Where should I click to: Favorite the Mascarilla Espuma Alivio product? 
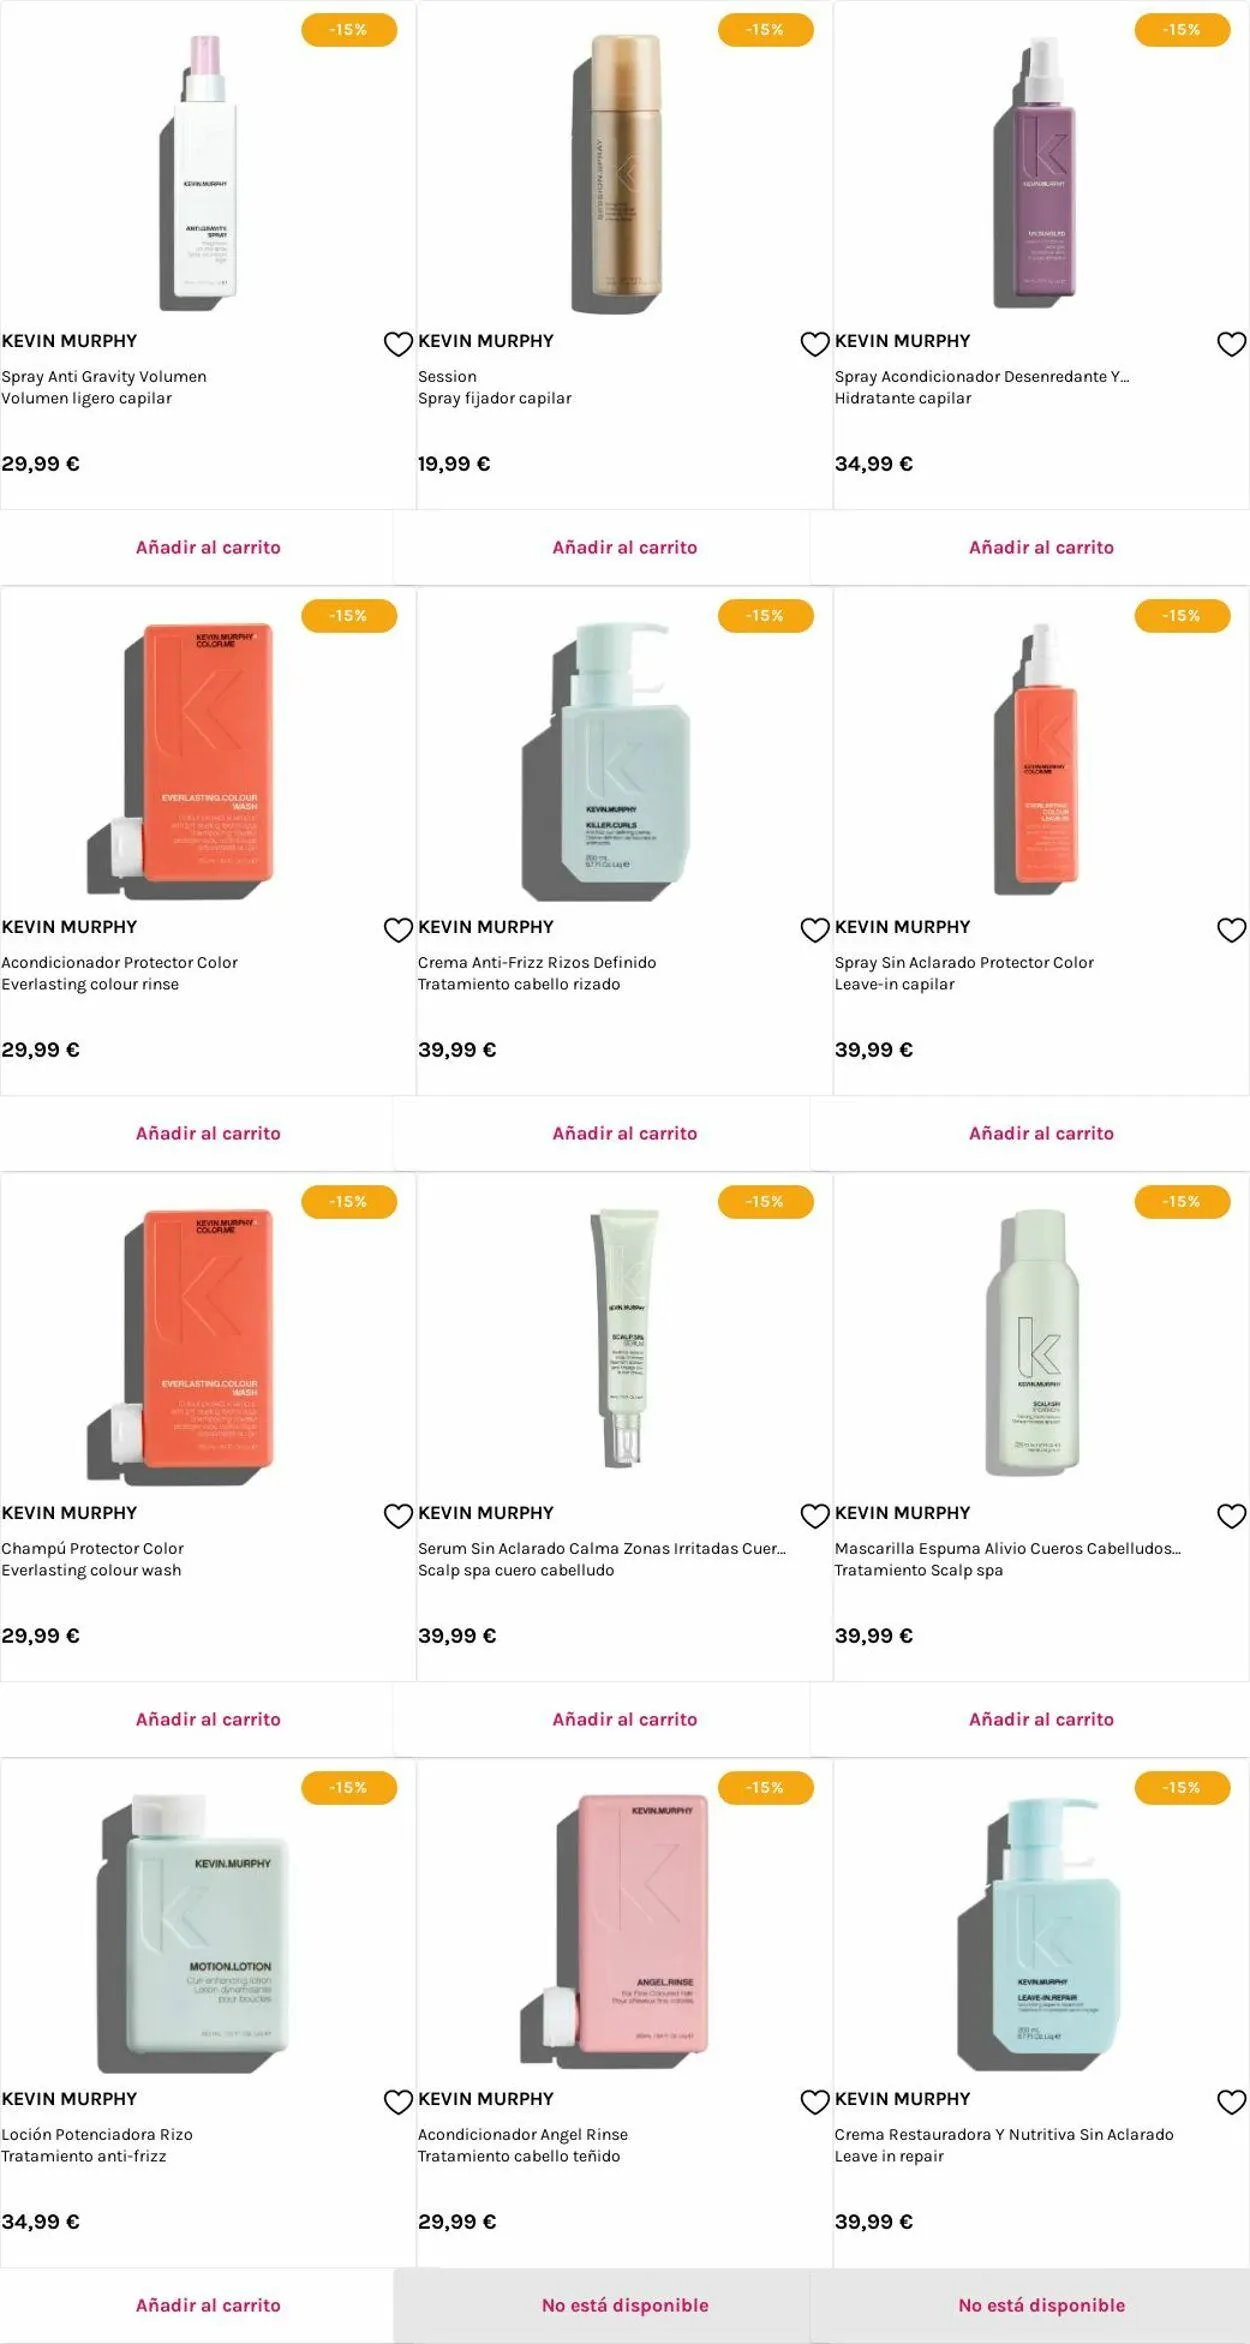[x=1231, y=1516]
